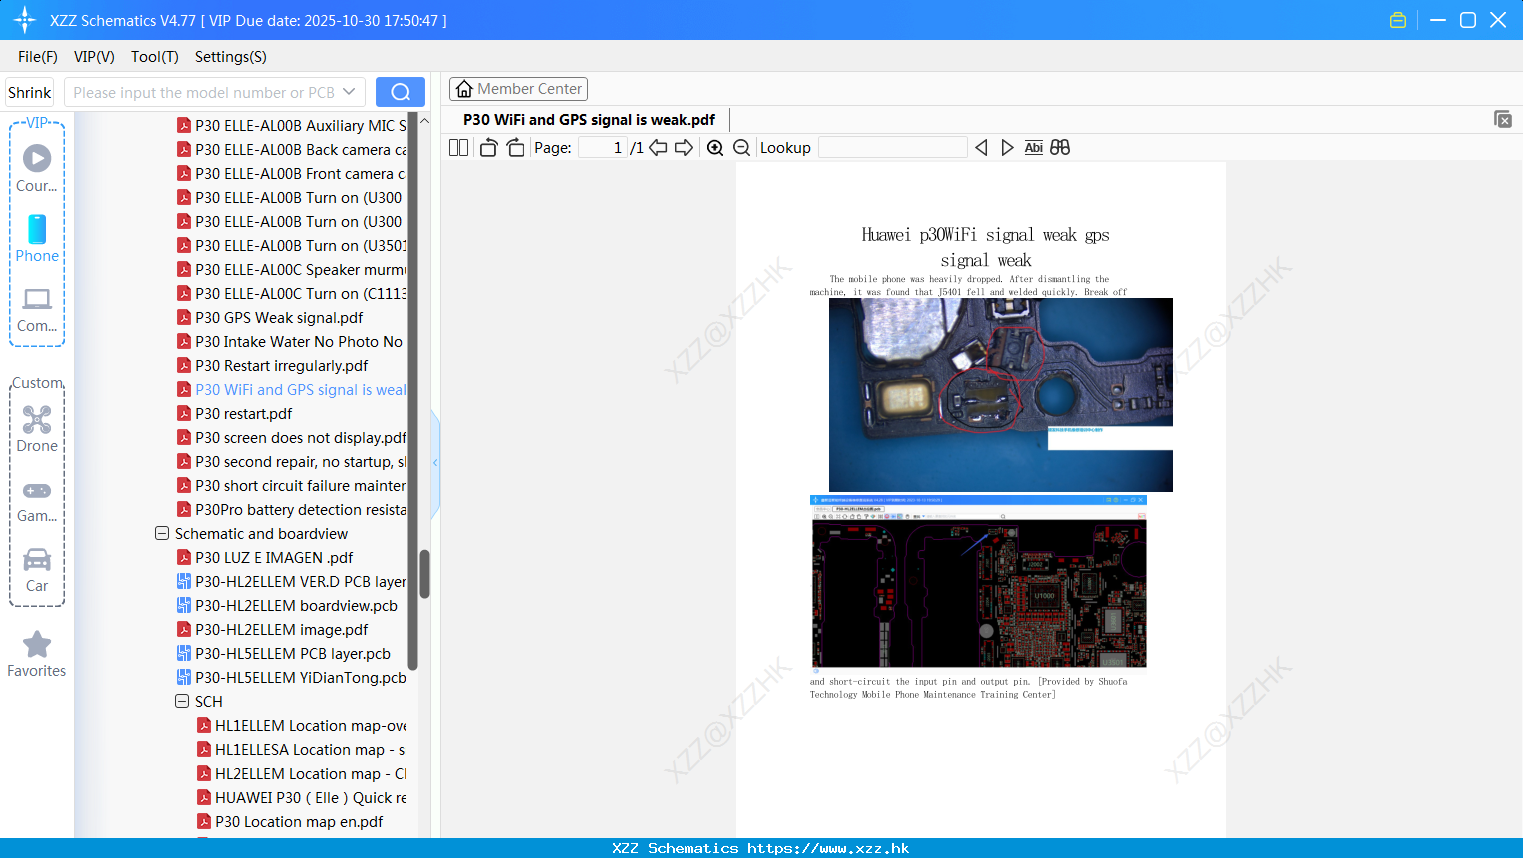Find next lookup match triangle

[1007, 147]
